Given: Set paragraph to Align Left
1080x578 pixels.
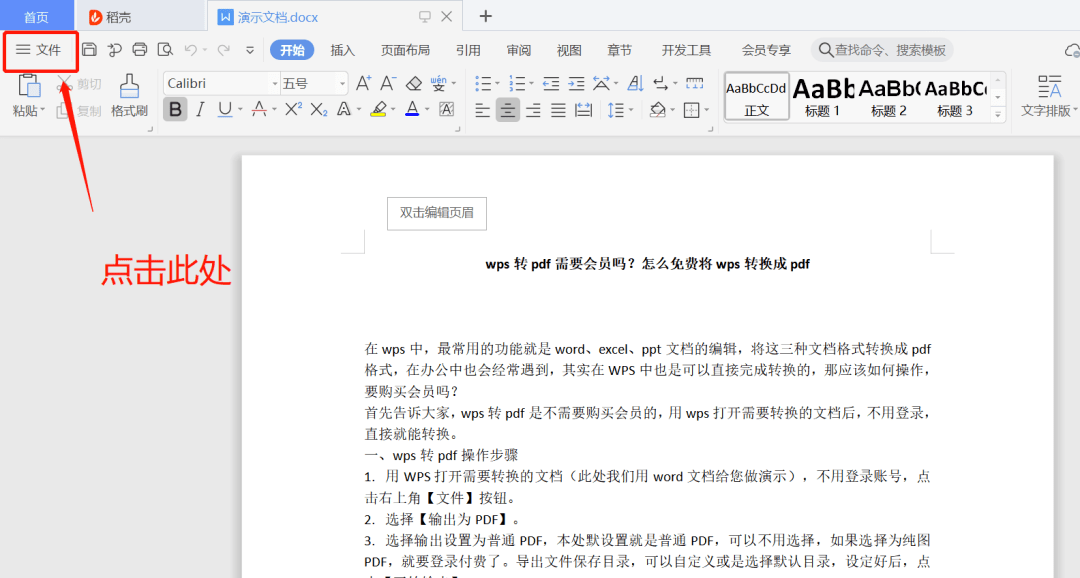Looking at the screenshot, I should click(482, 110).
